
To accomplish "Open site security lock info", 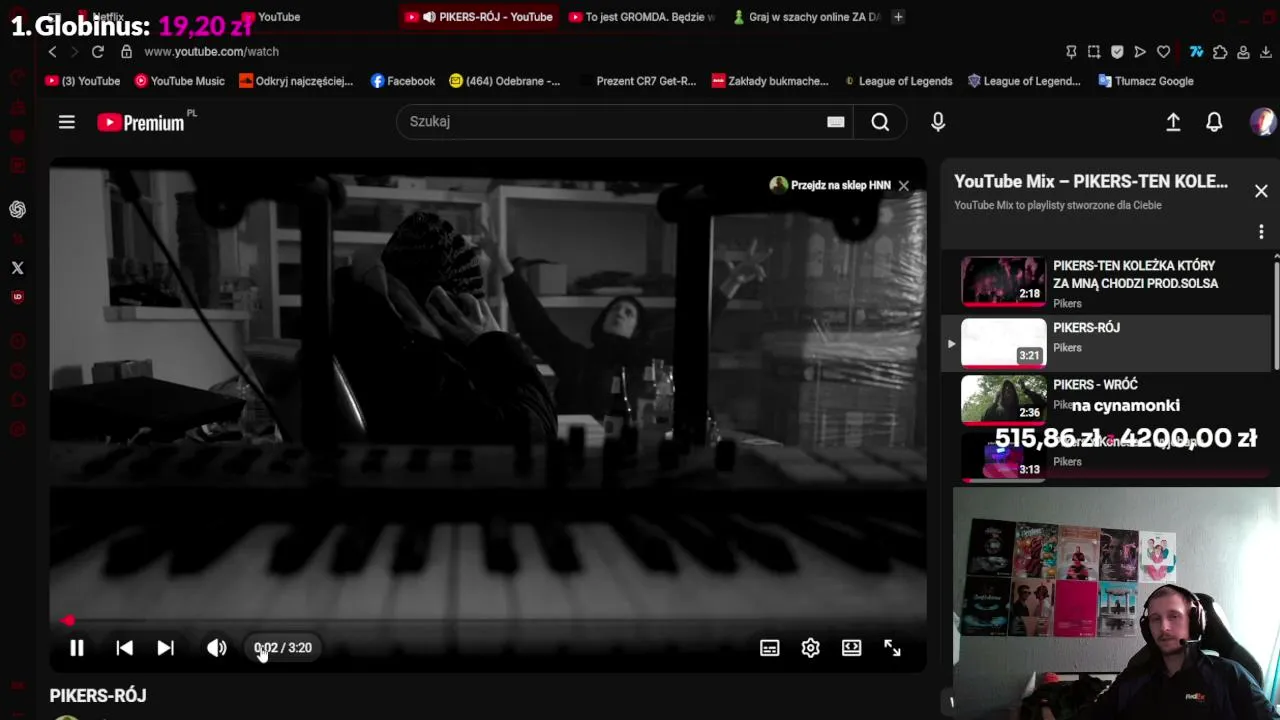I will (x=126, y=52).
